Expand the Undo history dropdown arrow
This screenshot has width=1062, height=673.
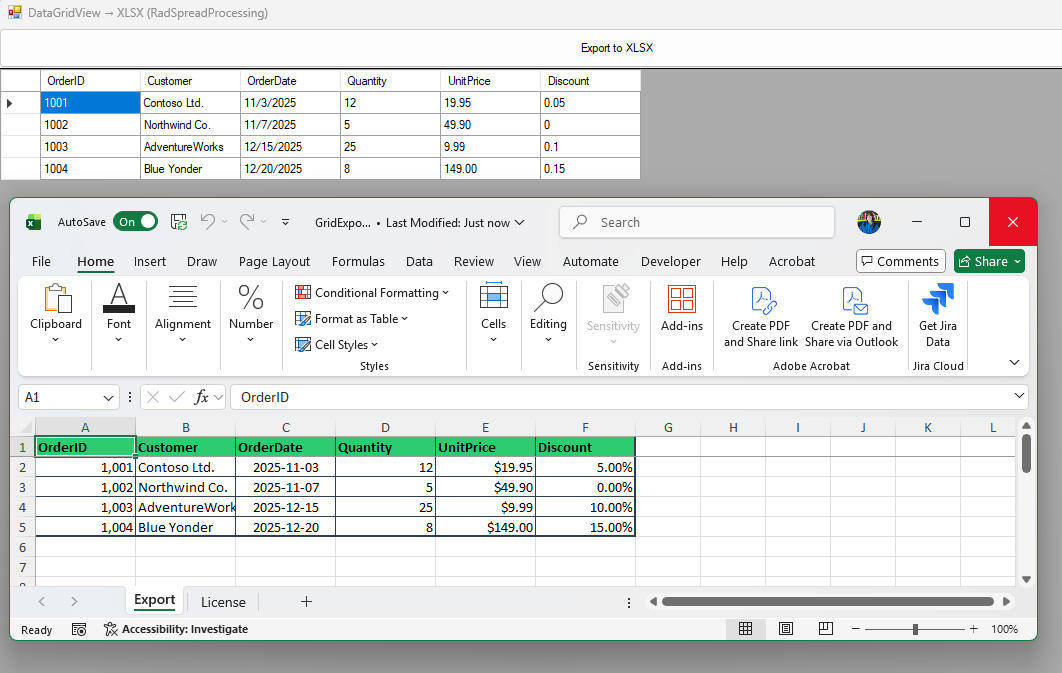pos(225,222)
